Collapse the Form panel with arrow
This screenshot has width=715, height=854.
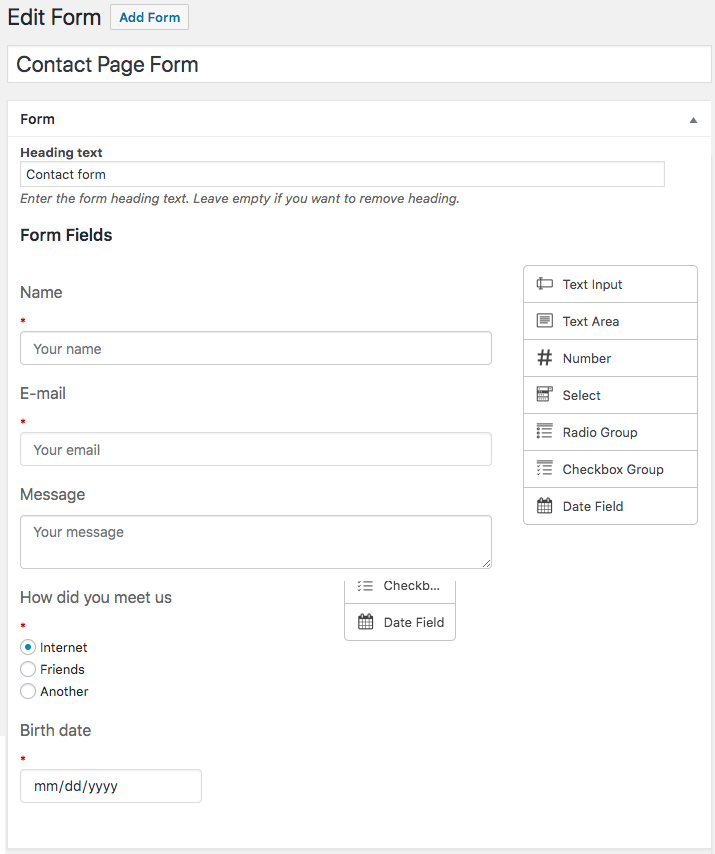pos(693,120)
